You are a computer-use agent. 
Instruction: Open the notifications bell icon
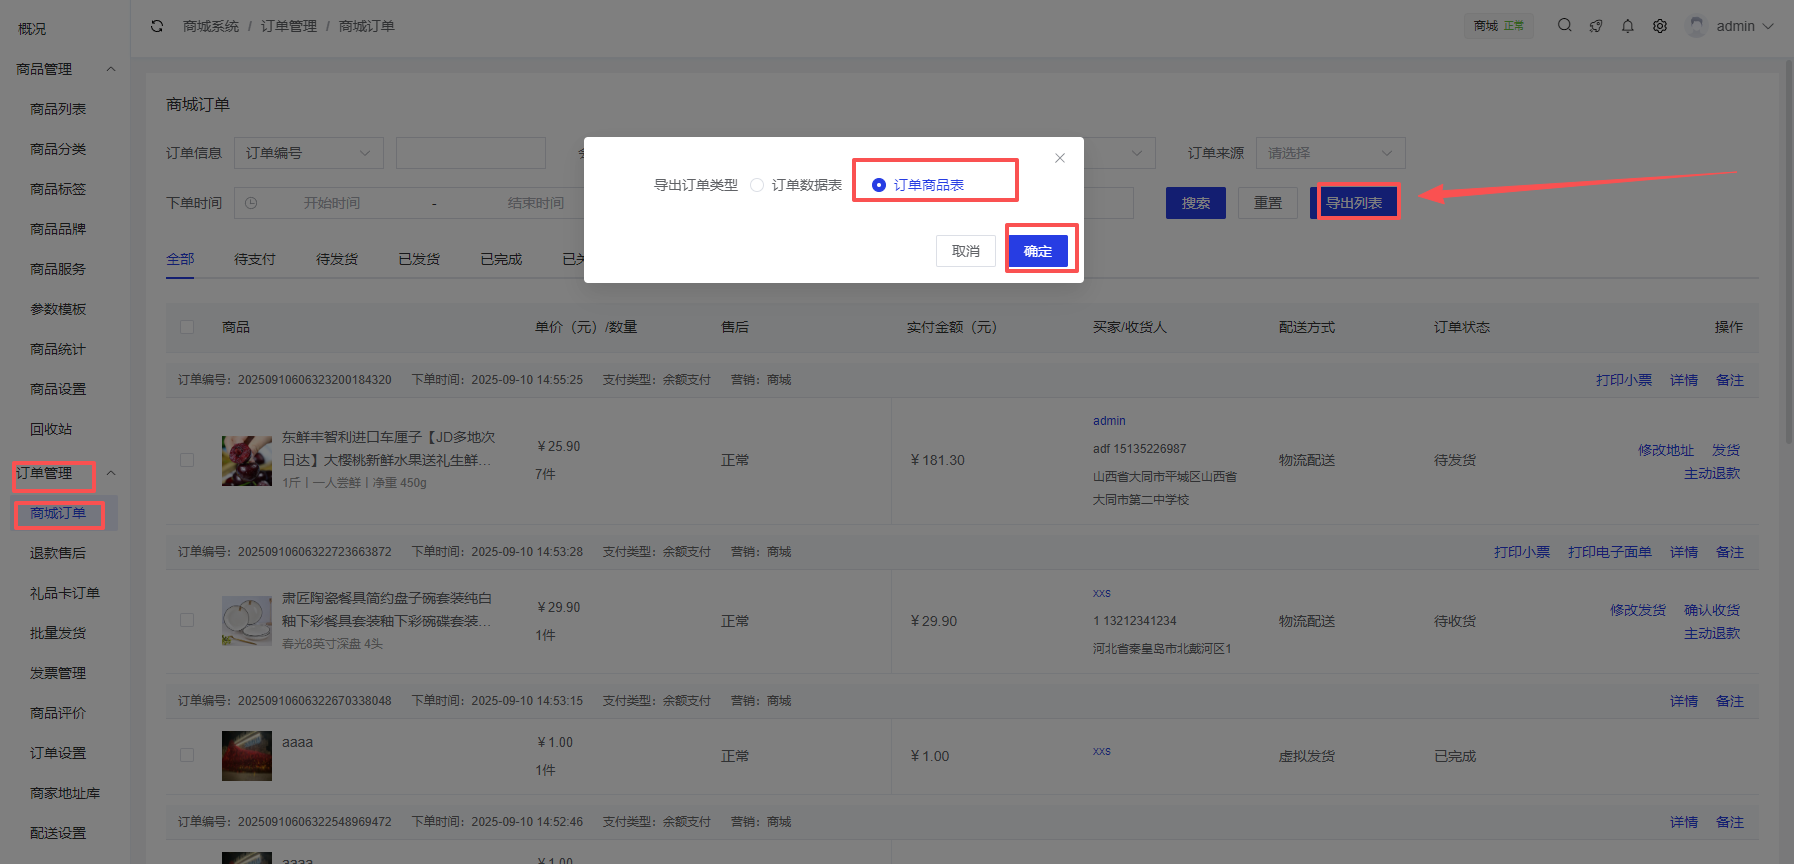coord(1628,26)
